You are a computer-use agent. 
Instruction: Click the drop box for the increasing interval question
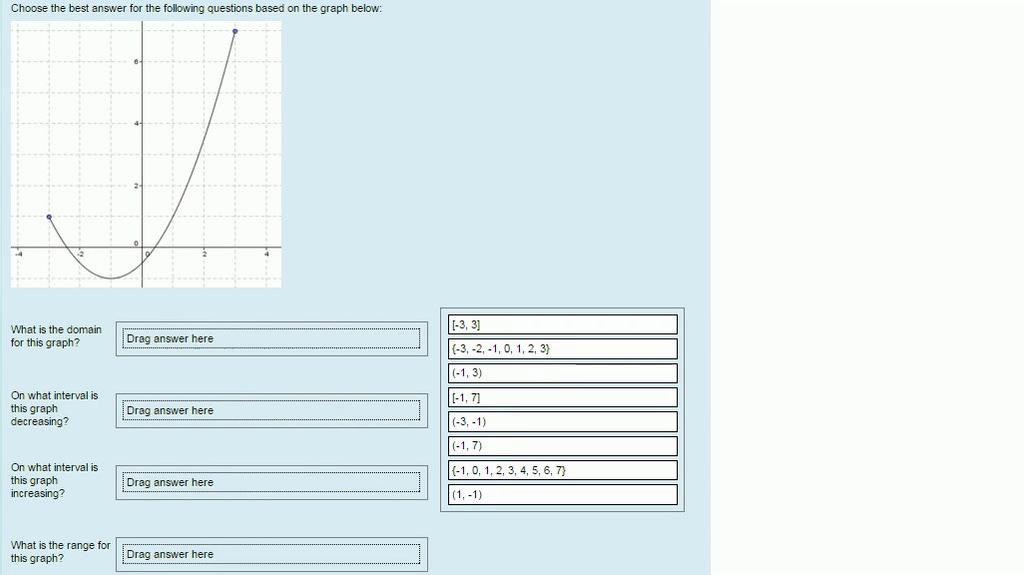tap(271, 483)
